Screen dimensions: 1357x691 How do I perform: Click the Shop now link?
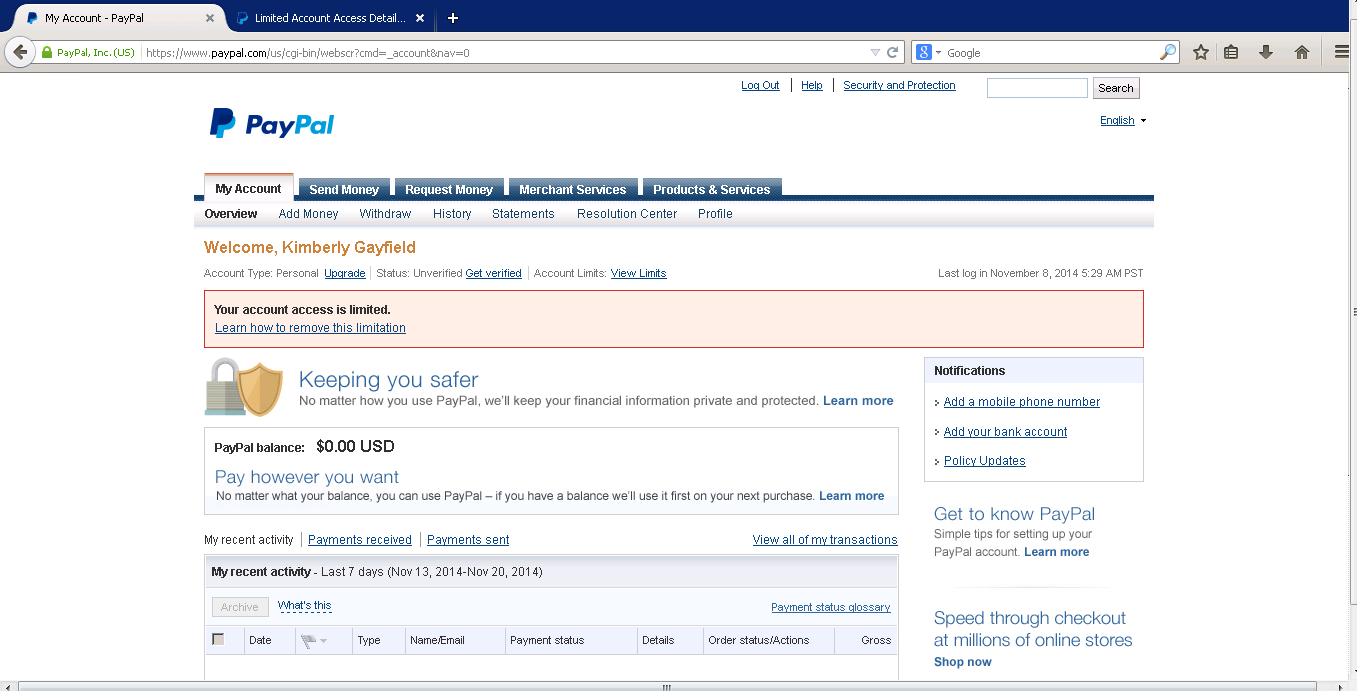pos(963,662)
